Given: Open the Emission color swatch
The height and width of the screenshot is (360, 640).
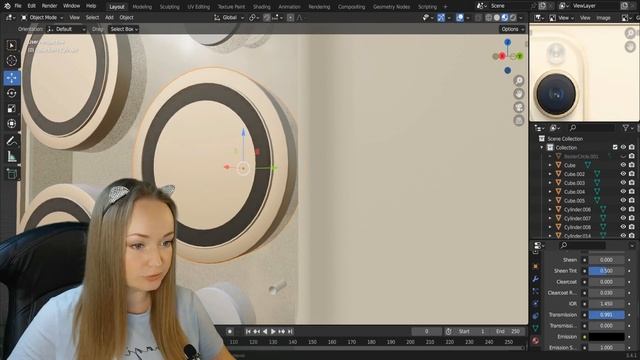Looking at the screenshot, I should (607, 337).
